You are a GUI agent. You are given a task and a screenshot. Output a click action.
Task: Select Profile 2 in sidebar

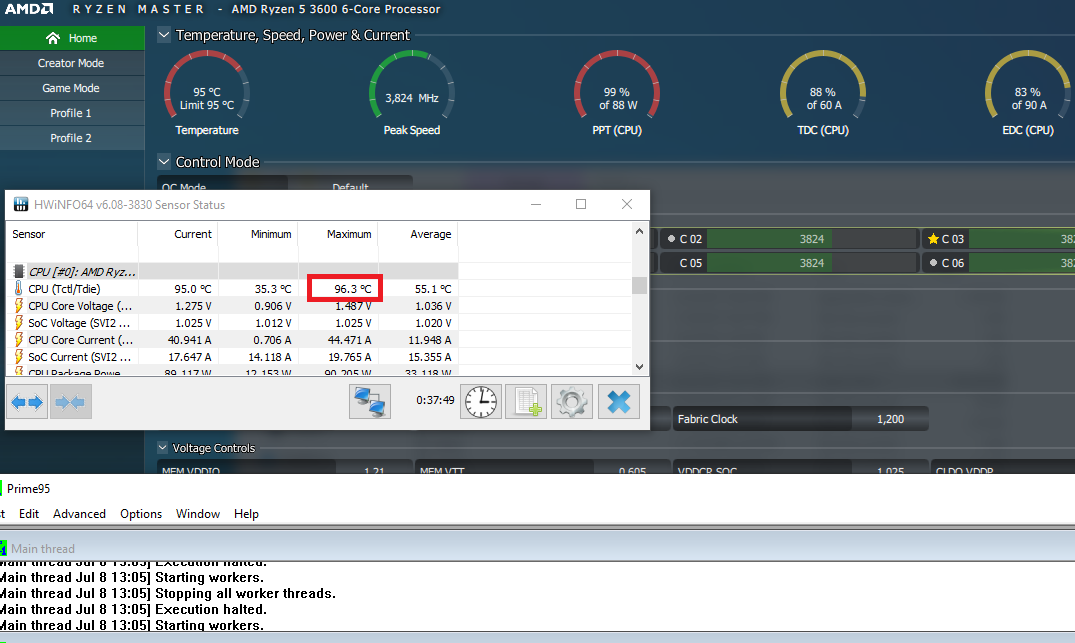pos(72,138)
